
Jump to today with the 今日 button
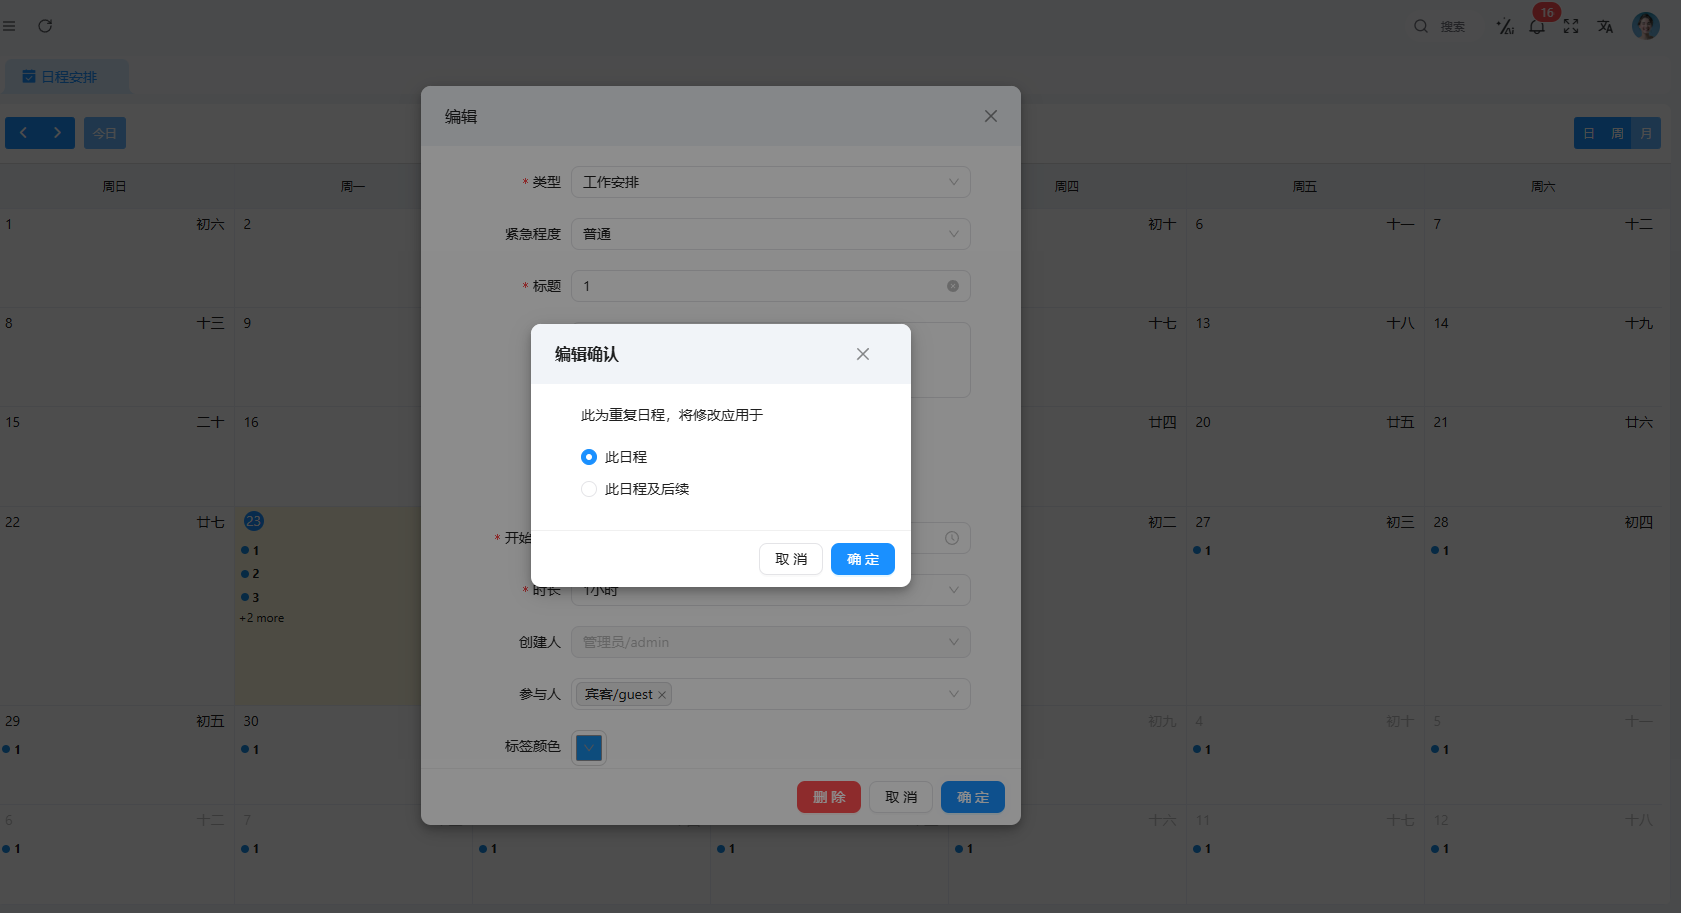(x=105, y=133)
